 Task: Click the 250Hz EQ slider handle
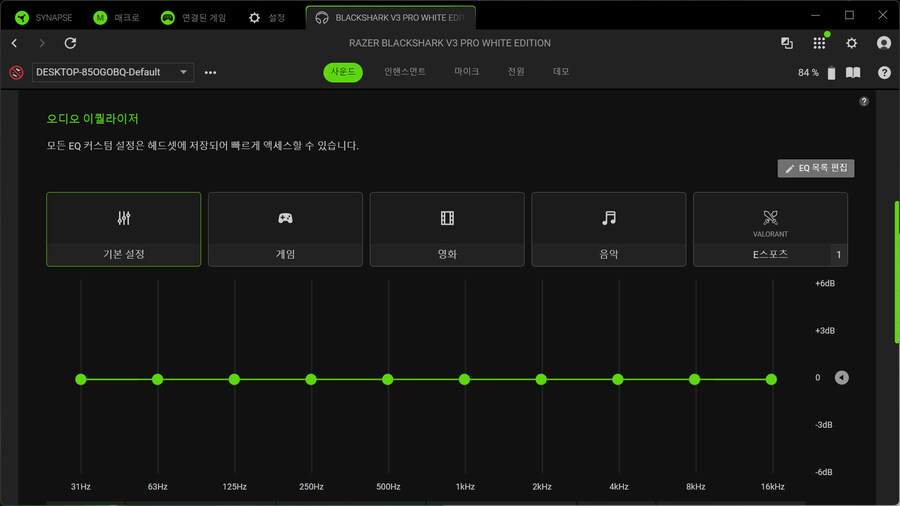[311, 379]
